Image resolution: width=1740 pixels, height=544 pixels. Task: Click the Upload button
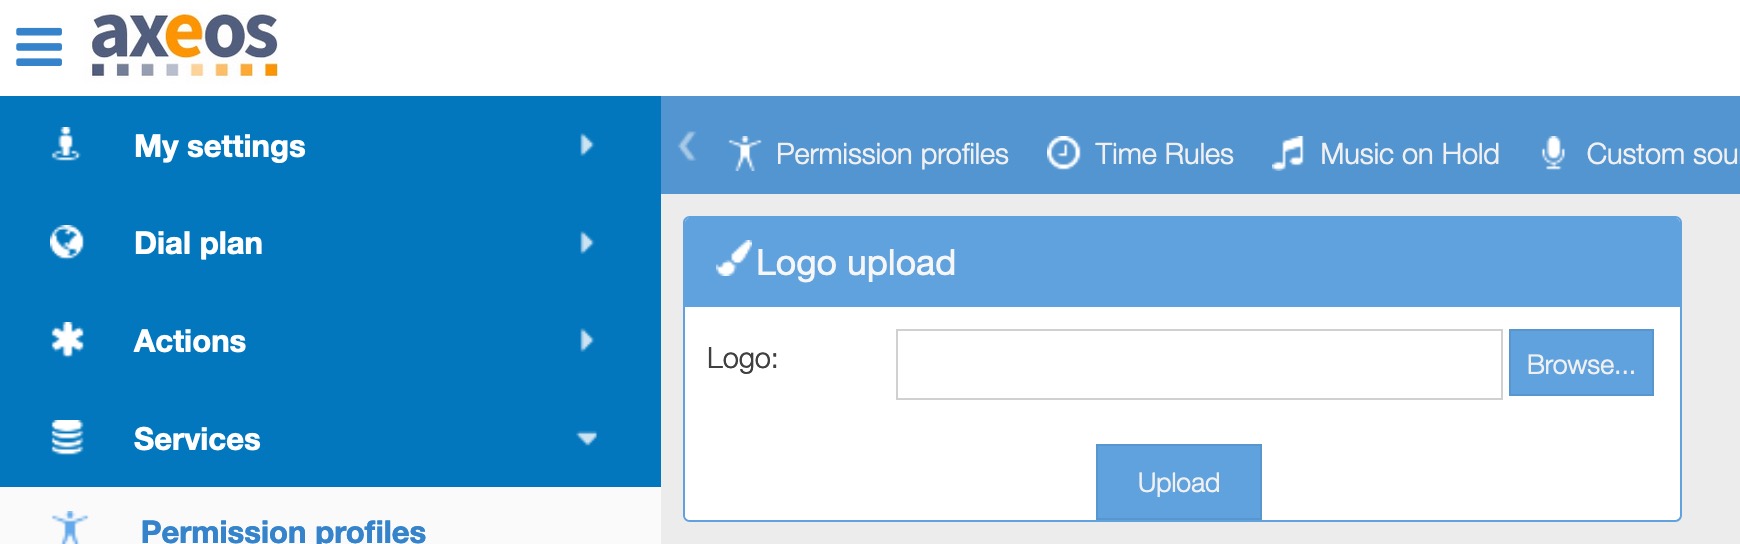click(x=1178, y=482)
